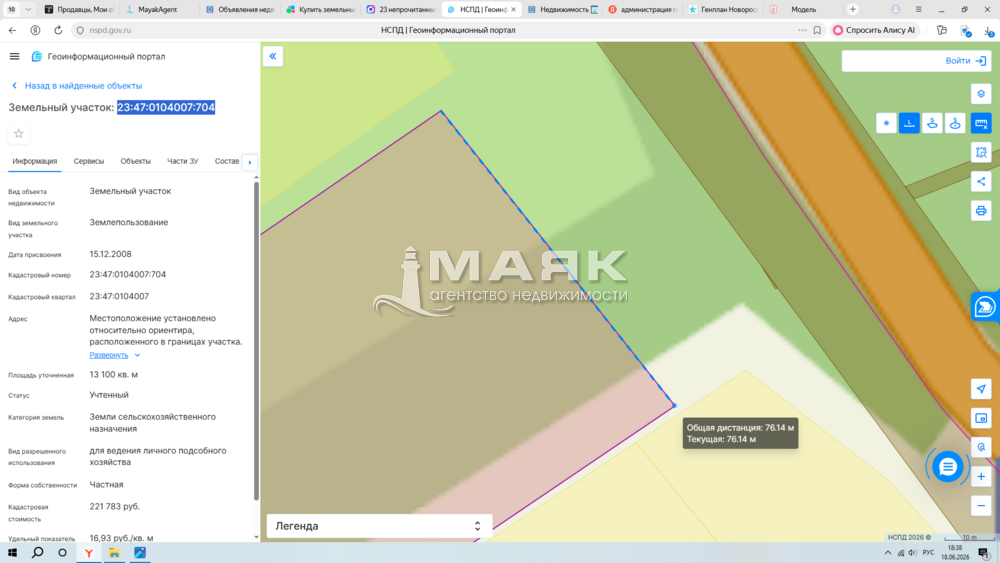Click Войти to sign in
1000x563 pixels.
point(965,61)
